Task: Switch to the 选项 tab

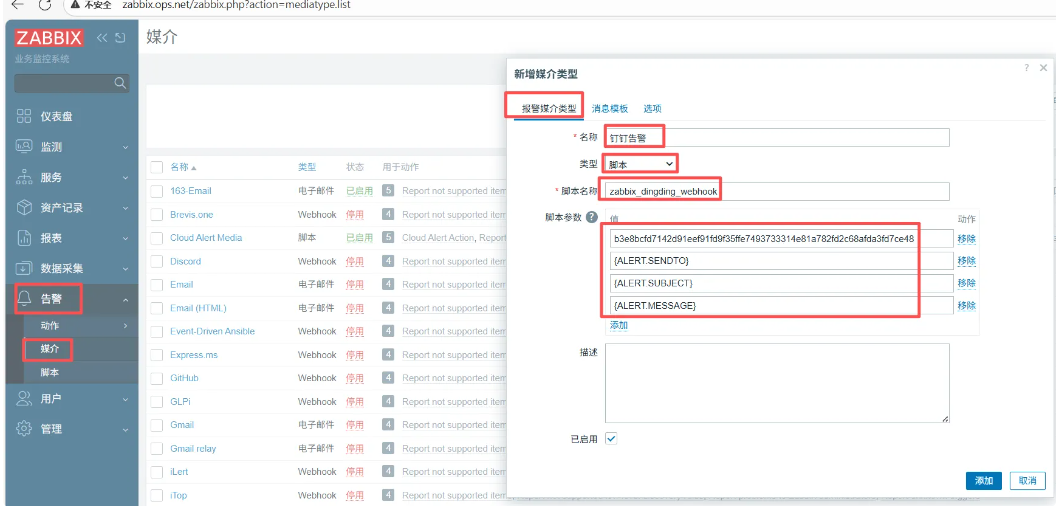Action: [652, 108]
